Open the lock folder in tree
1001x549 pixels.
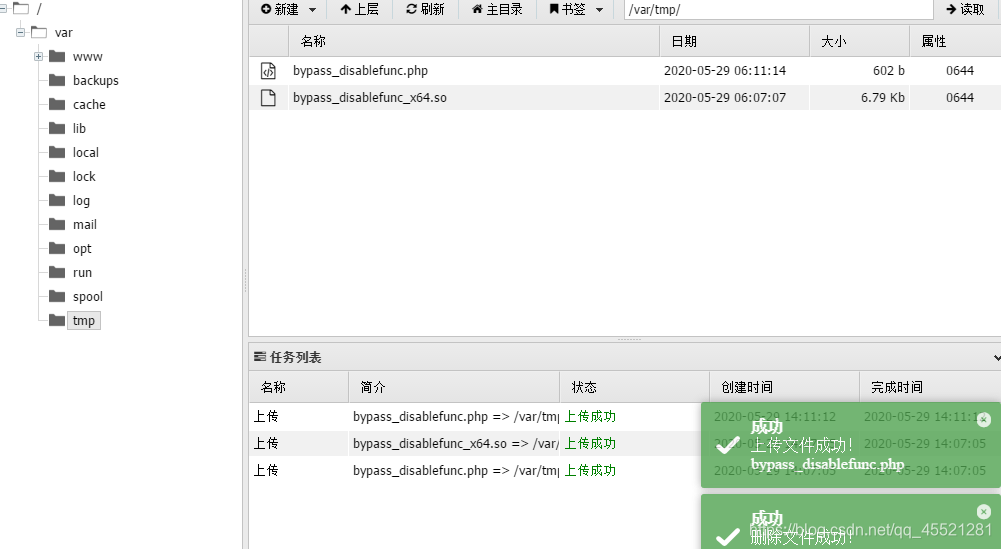pyautogui.click(x=84, y=176)
